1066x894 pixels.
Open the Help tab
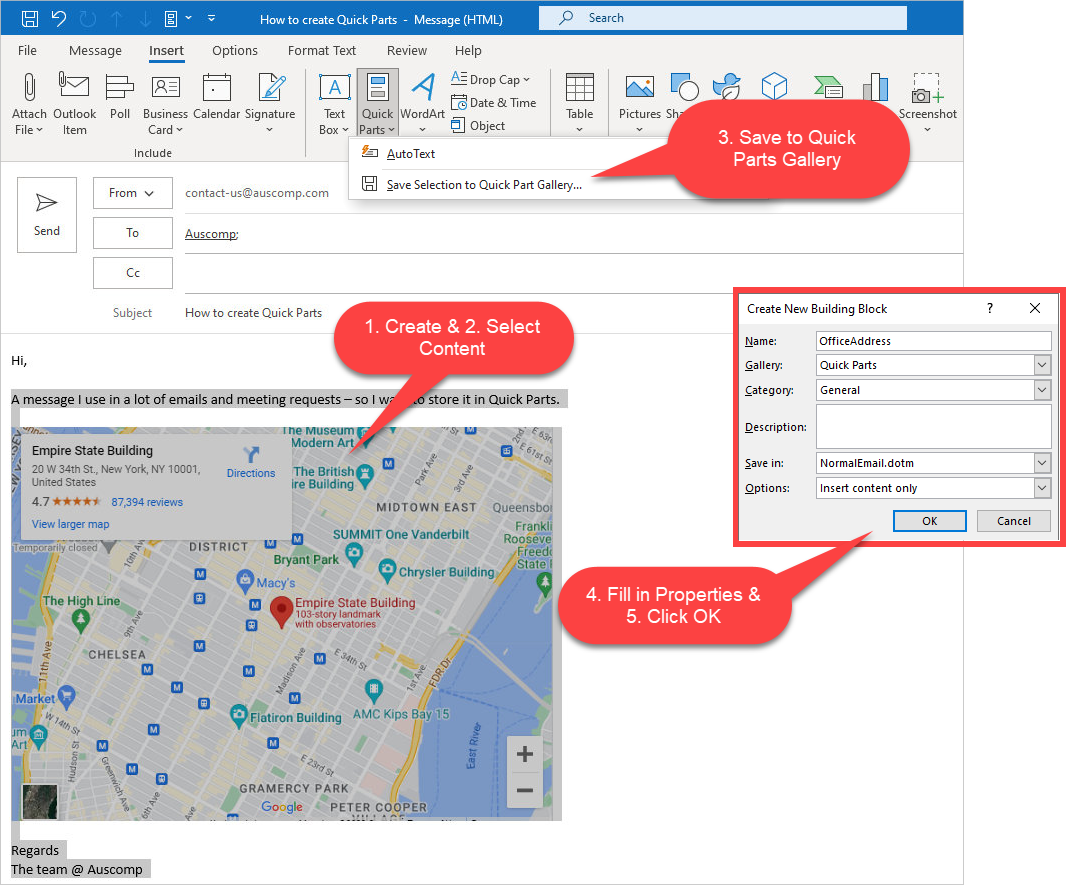click(x=468, y=50)
